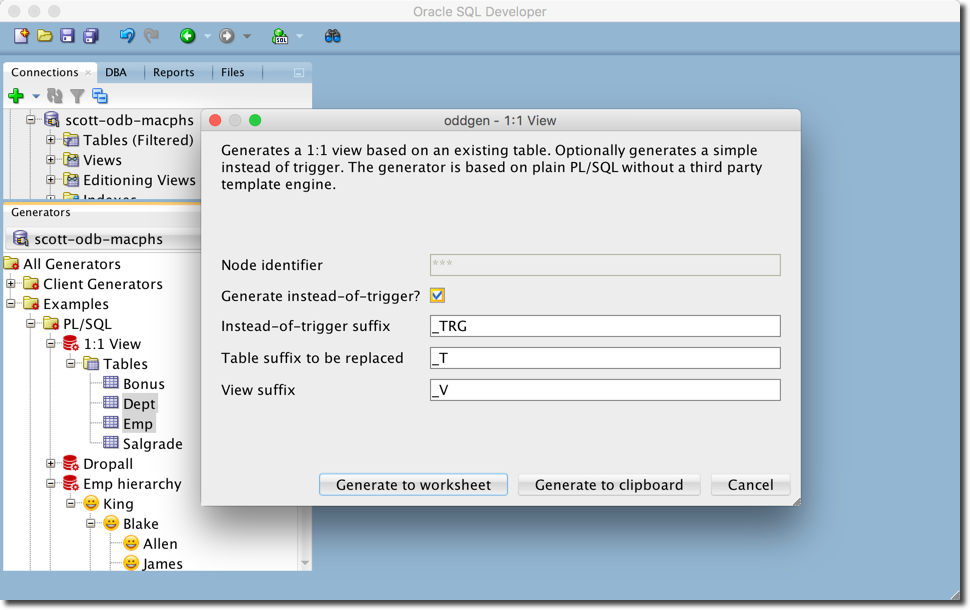Click the 1:1 View generator icon
970x610 pixels.
tap(71, 343)
